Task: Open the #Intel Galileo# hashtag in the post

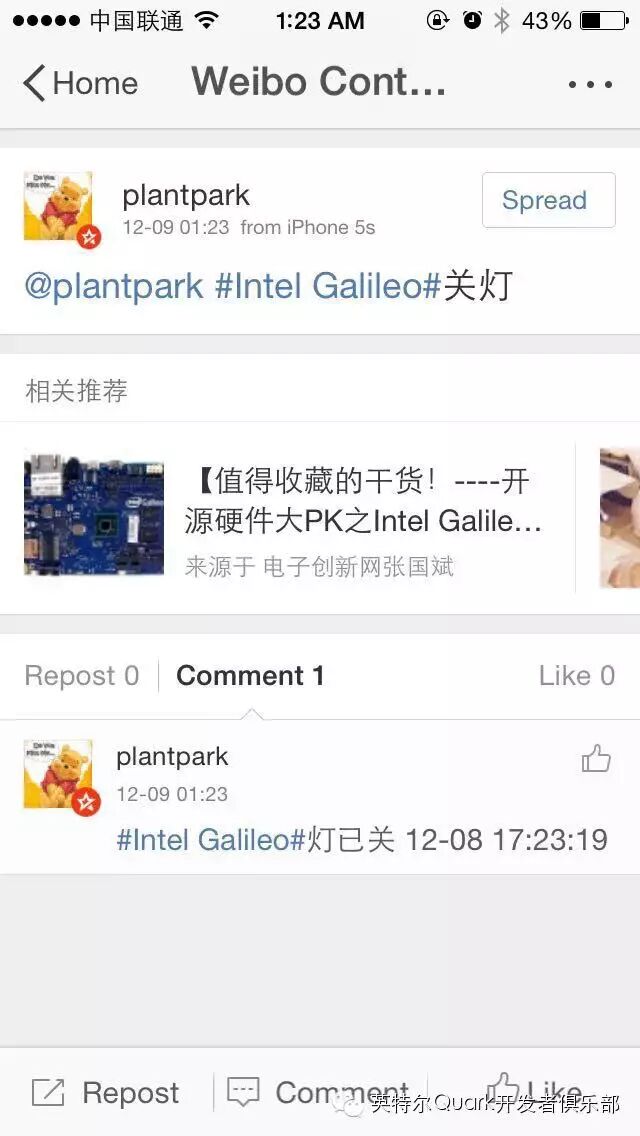Action: point(328,287)
